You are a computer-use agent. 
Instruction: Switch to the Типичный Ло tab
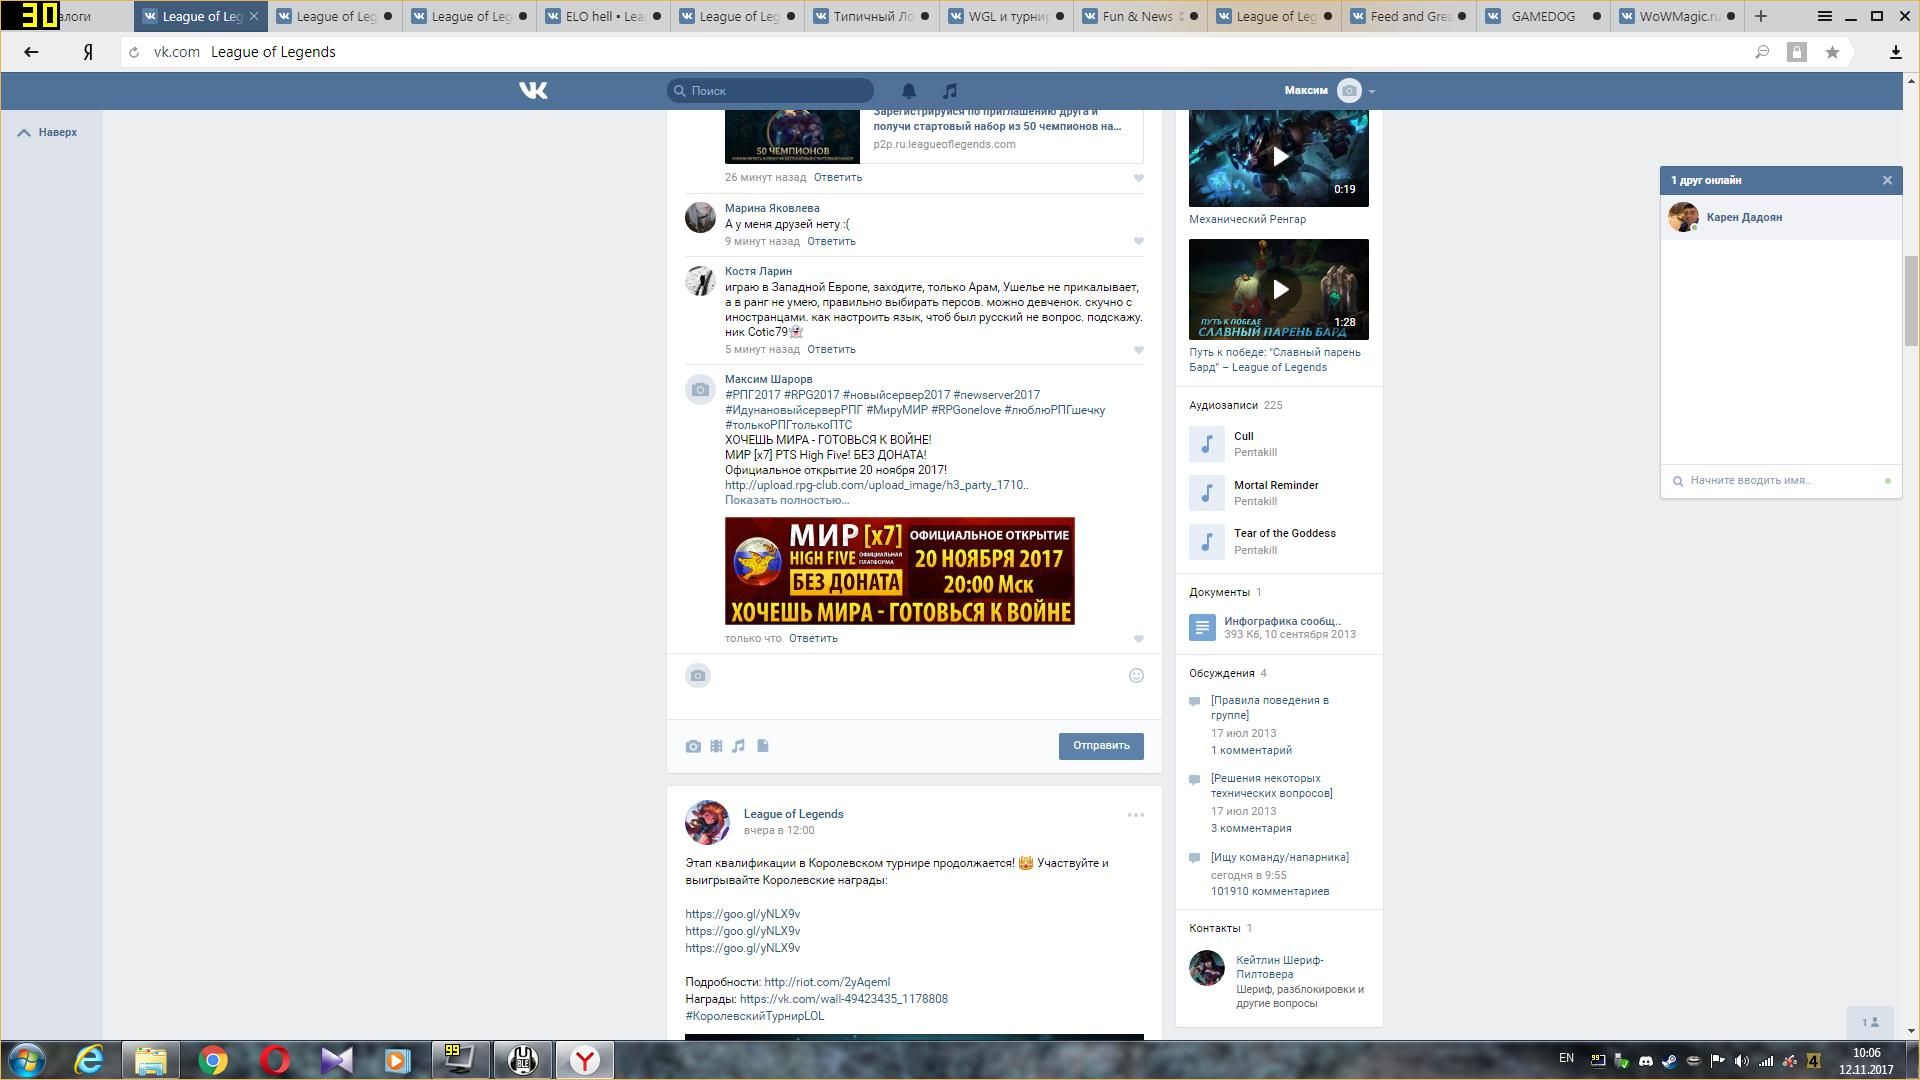[x=870, y=16]
